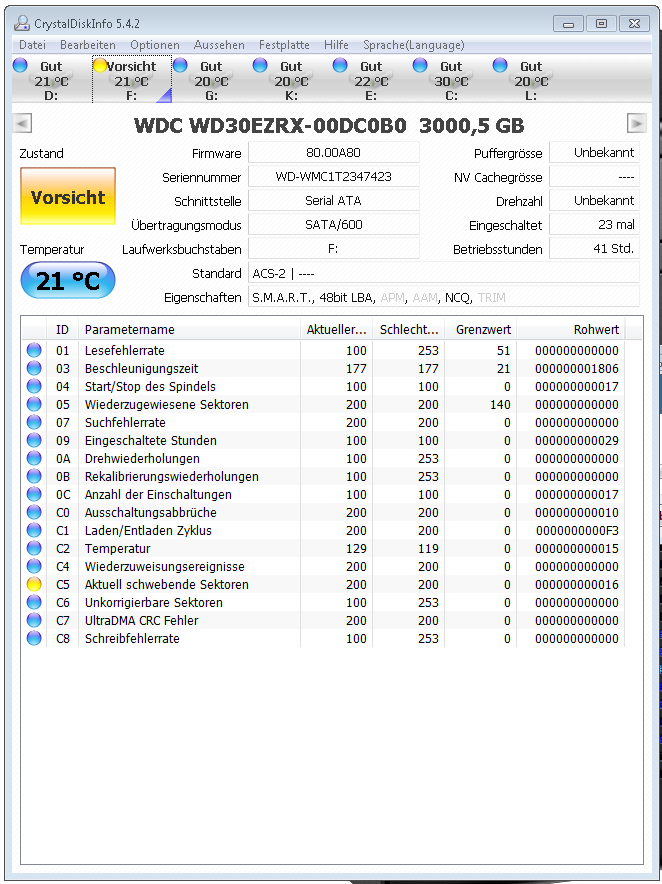Open the Datei menu
The height and width of the screenshot is (884, 662).
tap(32, 45)
